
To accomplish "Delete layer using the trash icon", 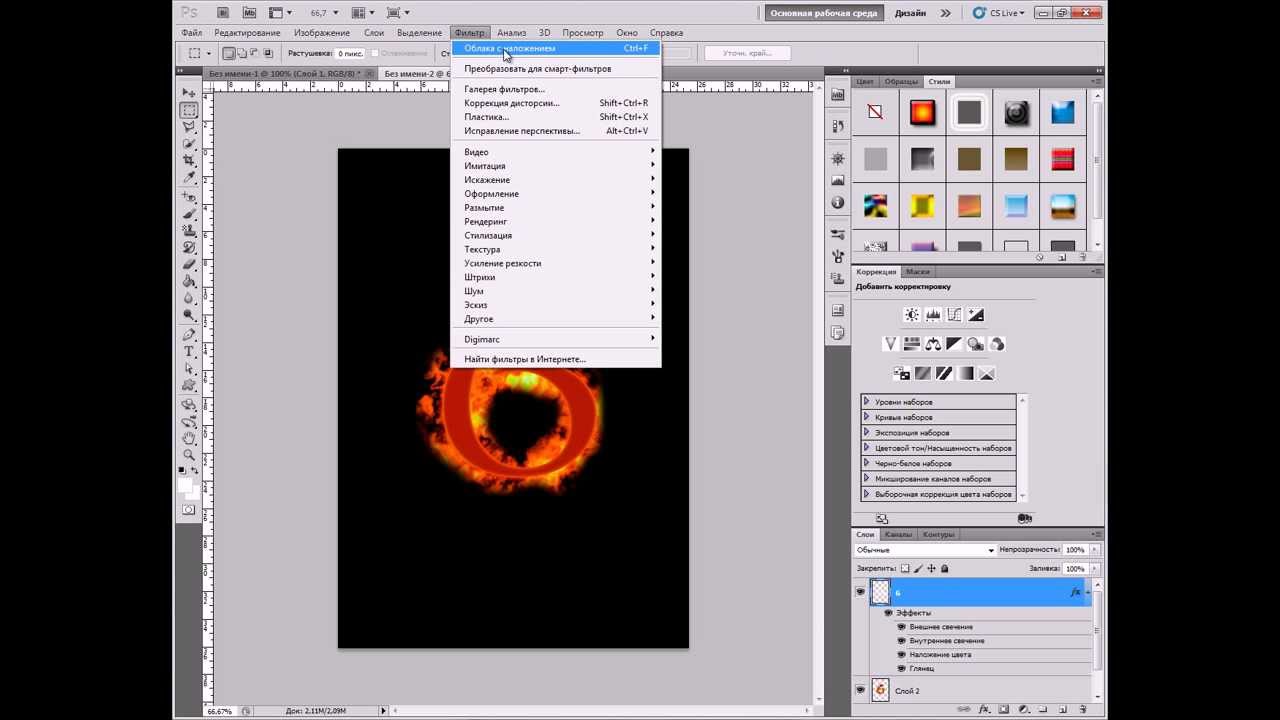I will click(1083, 709).
